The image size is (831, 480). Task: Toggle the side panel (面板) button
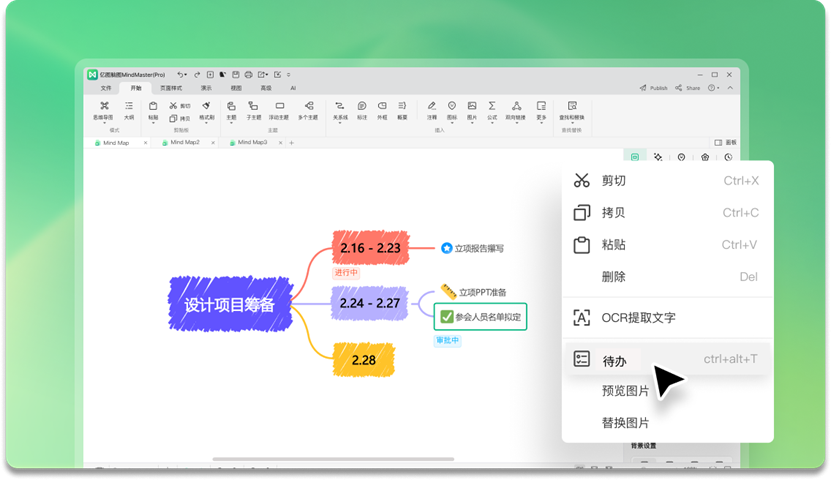pyautogui.click(x=724, y=143)
